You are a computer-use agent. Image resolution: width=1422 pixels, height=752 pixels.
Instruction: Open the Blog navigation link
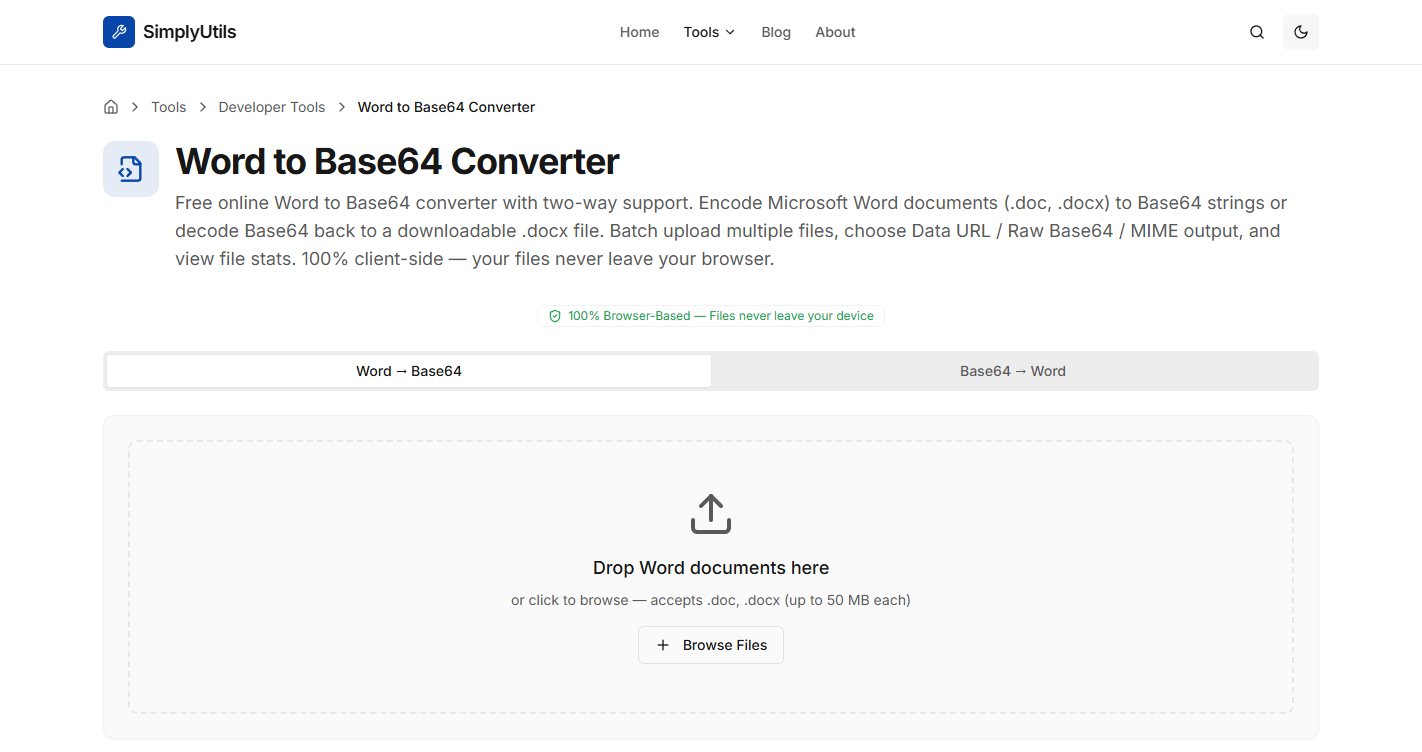click(776, 32)
